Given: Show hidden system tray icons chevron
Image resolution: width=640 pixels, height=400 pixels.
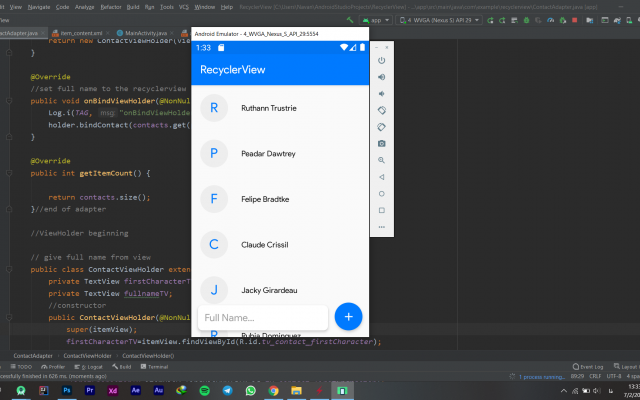Looking at the screenshot, I should 564,391.
